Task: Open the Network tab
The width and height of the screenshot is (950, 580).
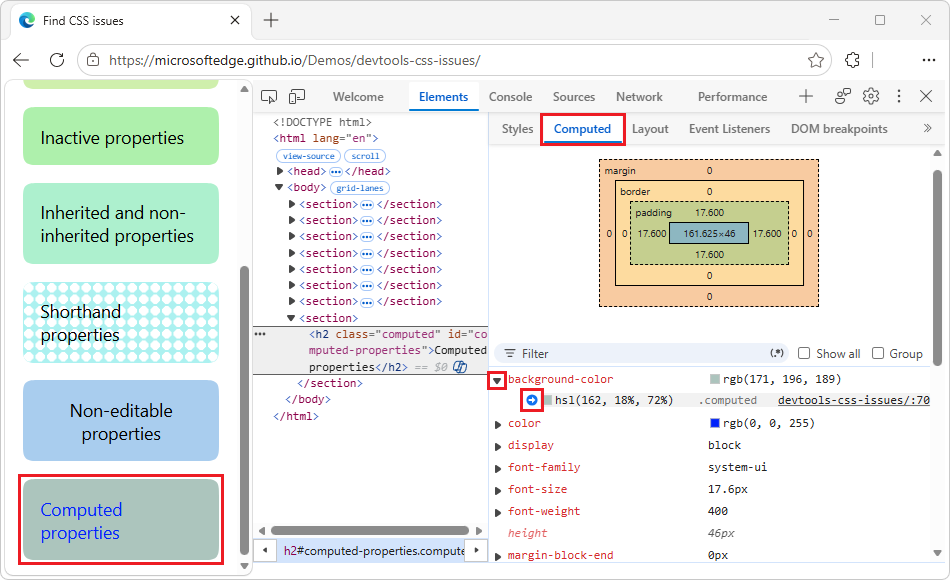Action: [639, 97]
